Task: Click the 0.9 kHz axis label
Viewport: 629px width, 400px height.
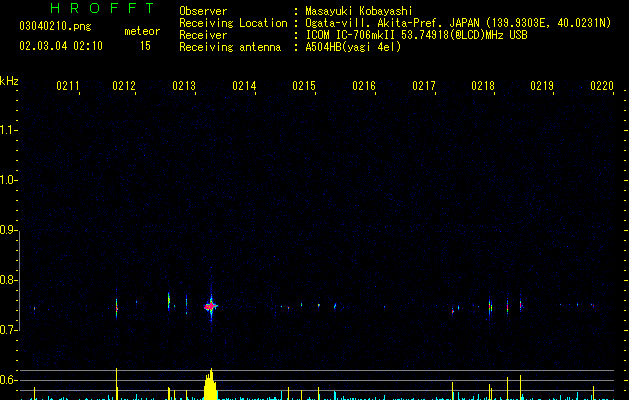Action: pyautogui.click(x=8, y=230)
